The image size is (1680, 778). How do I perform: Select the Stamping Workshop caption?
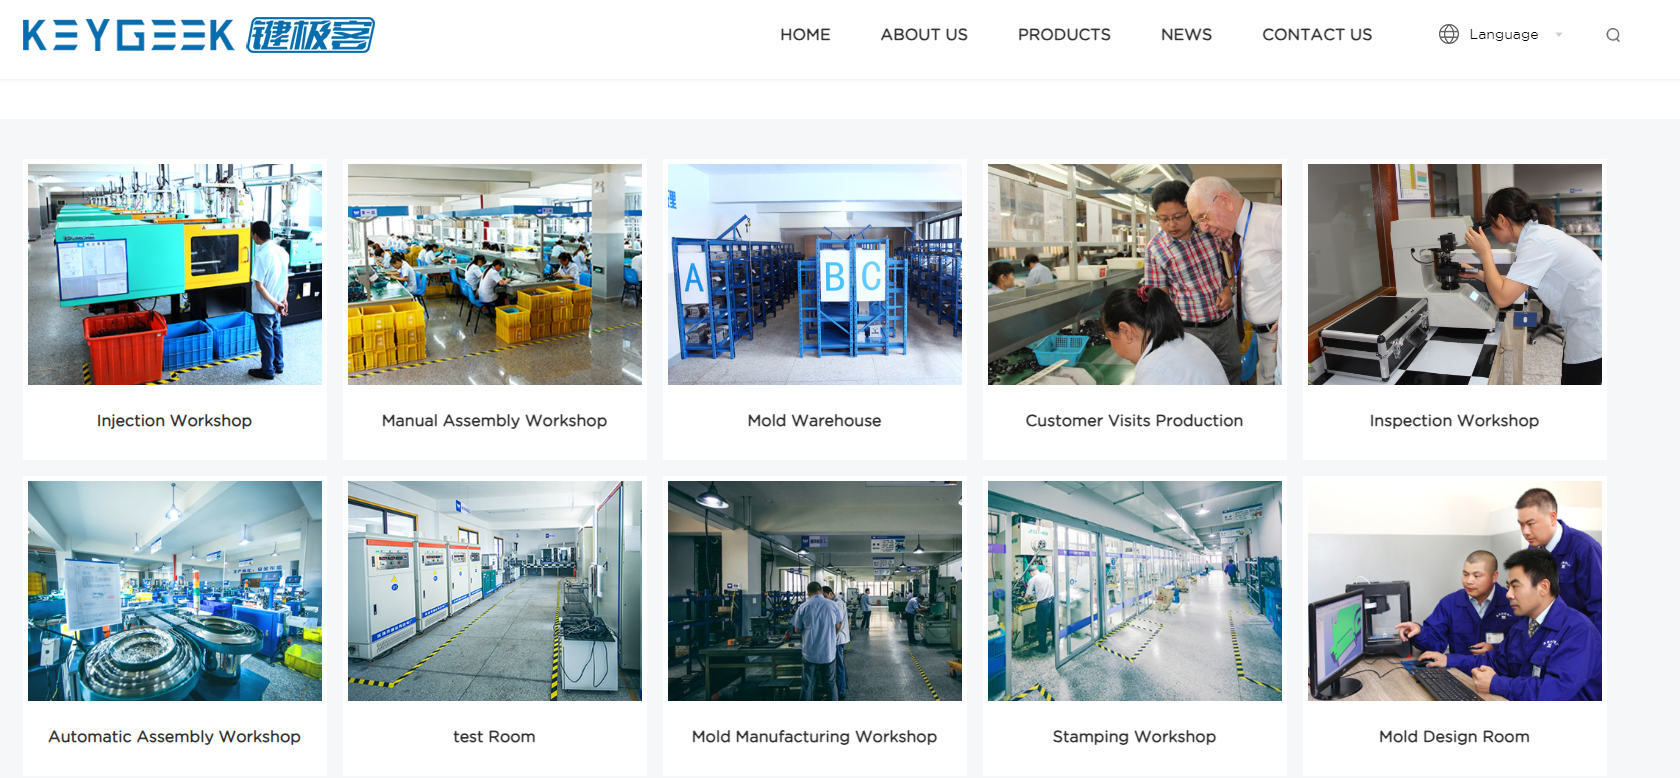point(1134,737)
